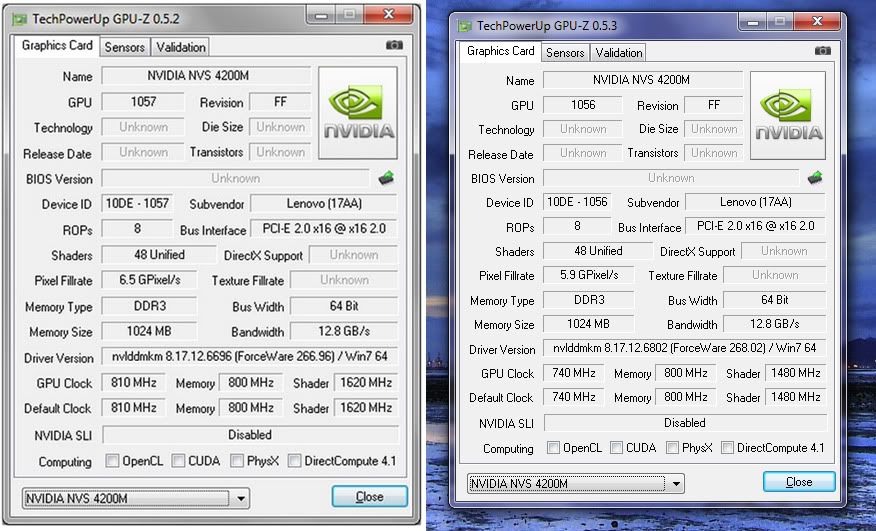The width and height of the screenshot is (876, 531).
Task: Click Name field in GPU-Z 0.5.3
Action: click(643, 80)
